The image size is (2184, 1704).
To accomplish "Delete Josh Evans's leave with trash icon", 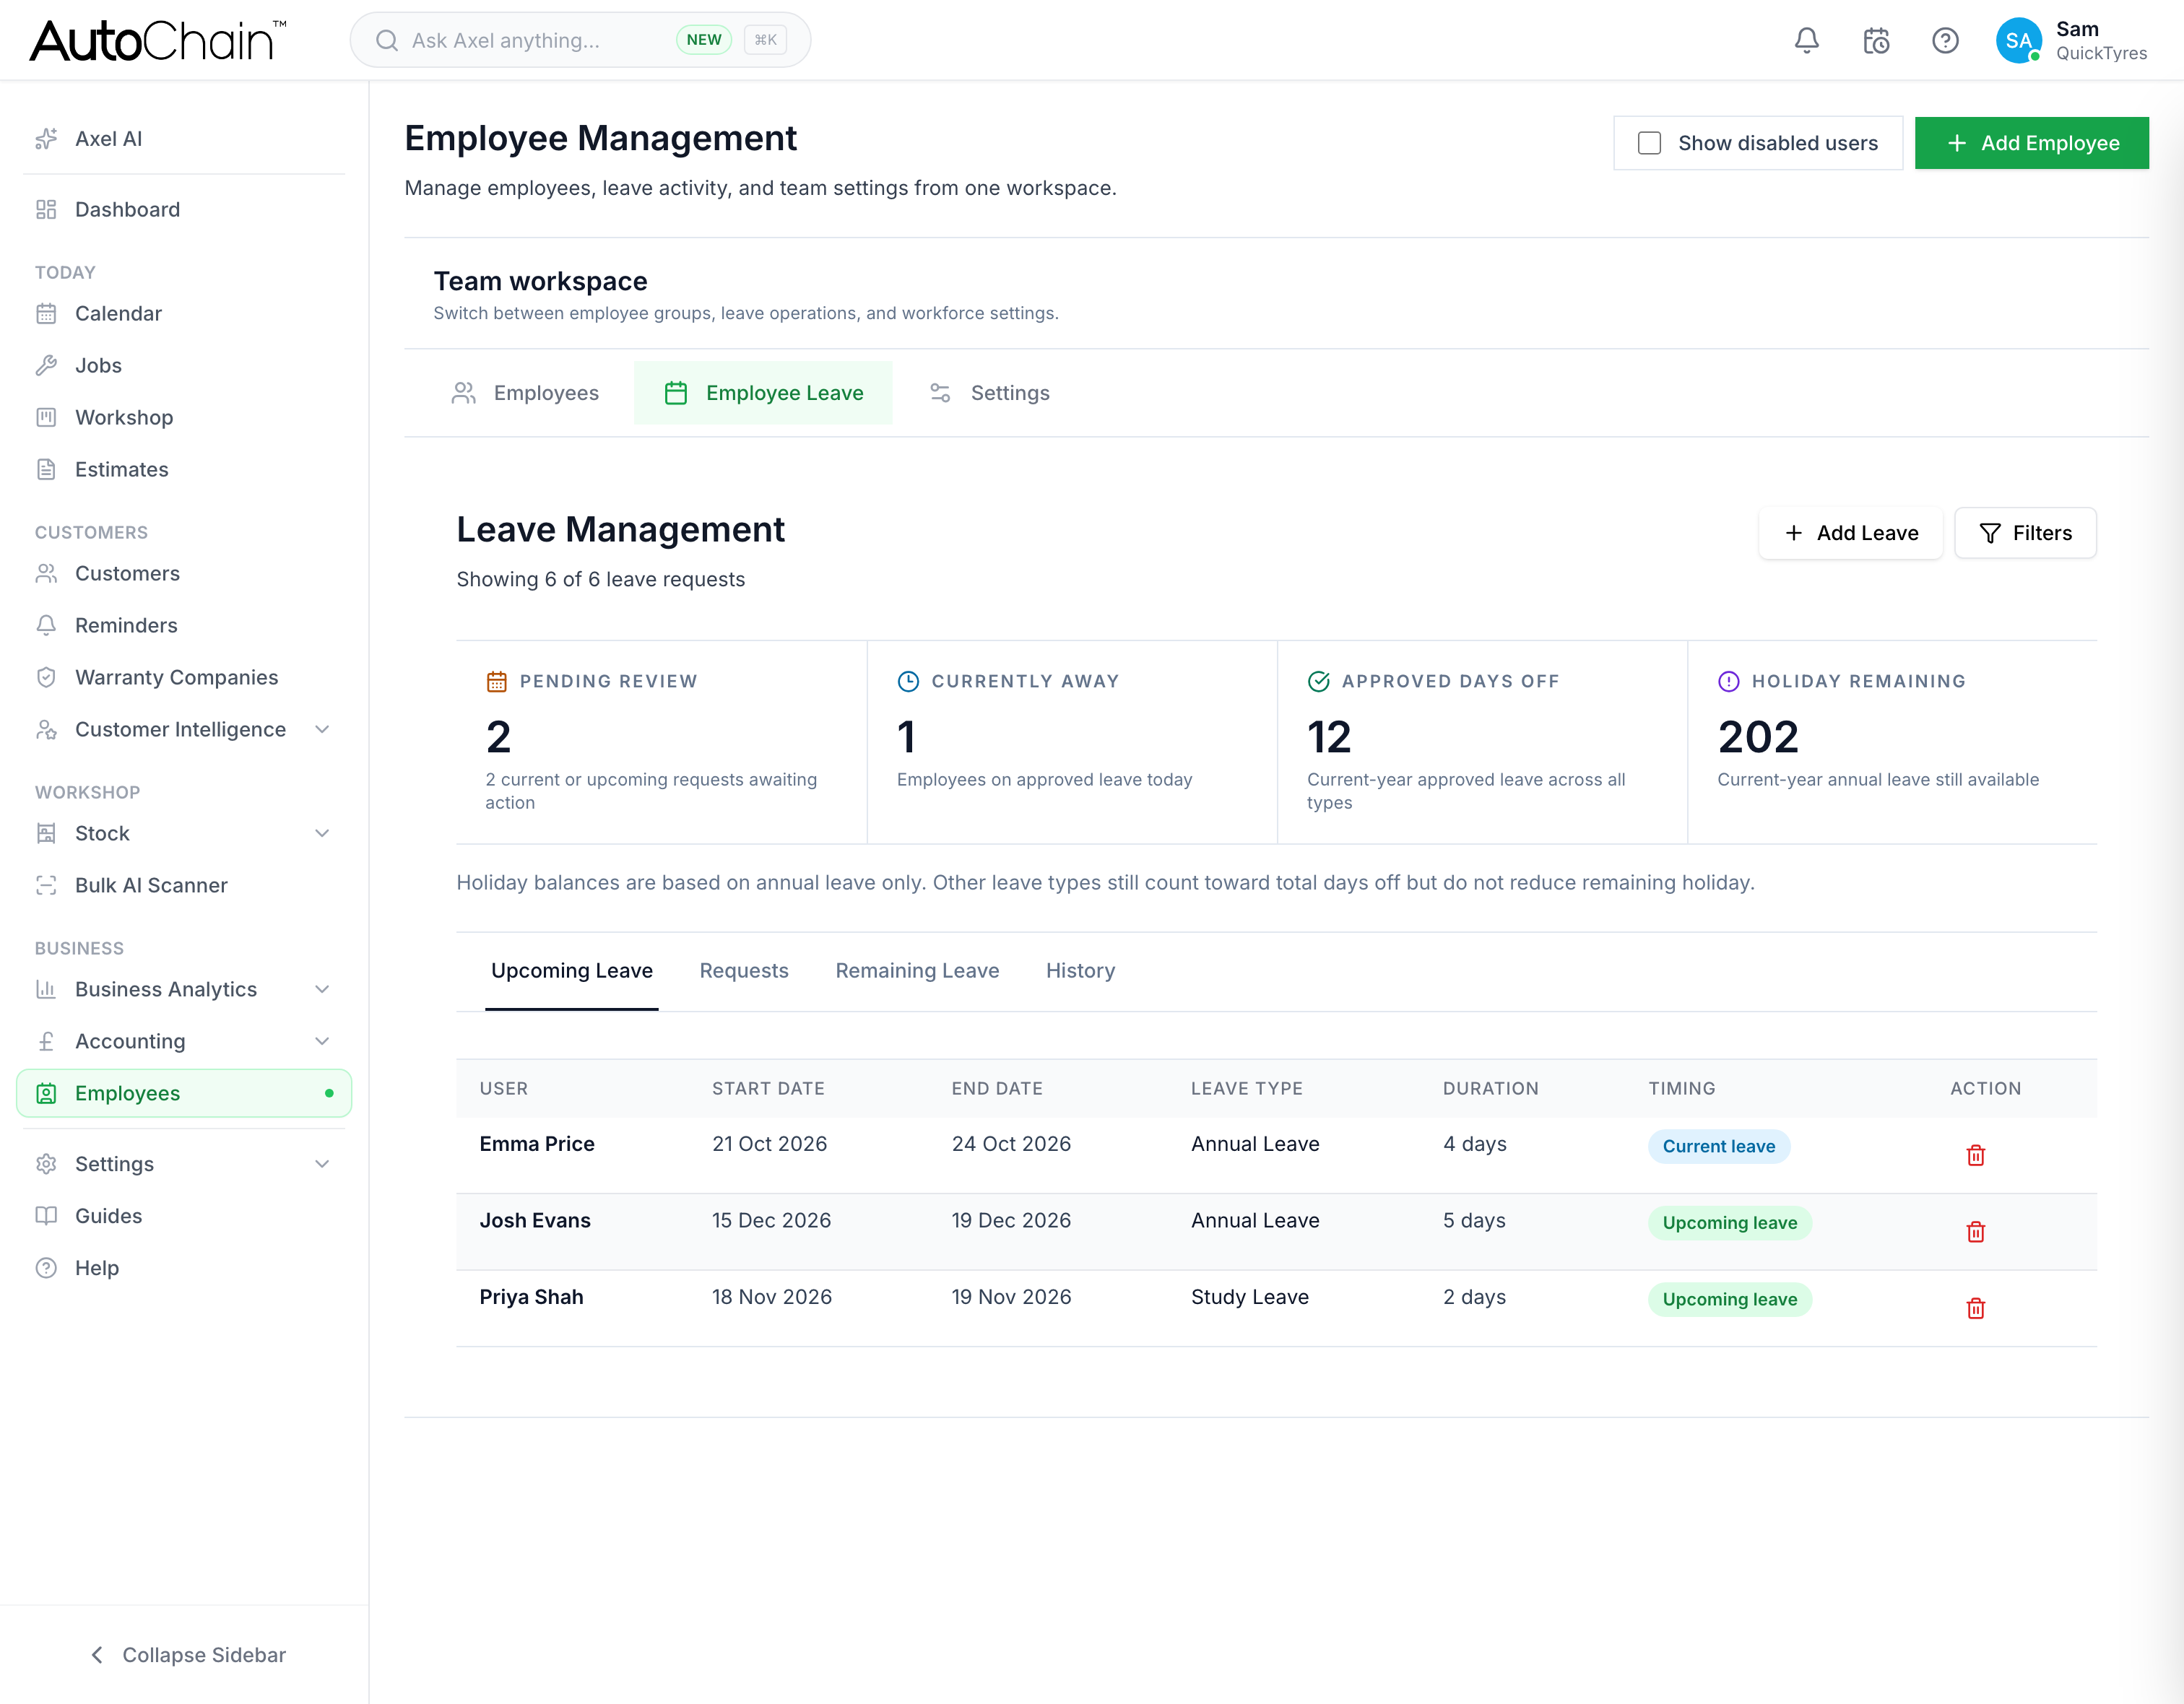I will point(1975,1232).
